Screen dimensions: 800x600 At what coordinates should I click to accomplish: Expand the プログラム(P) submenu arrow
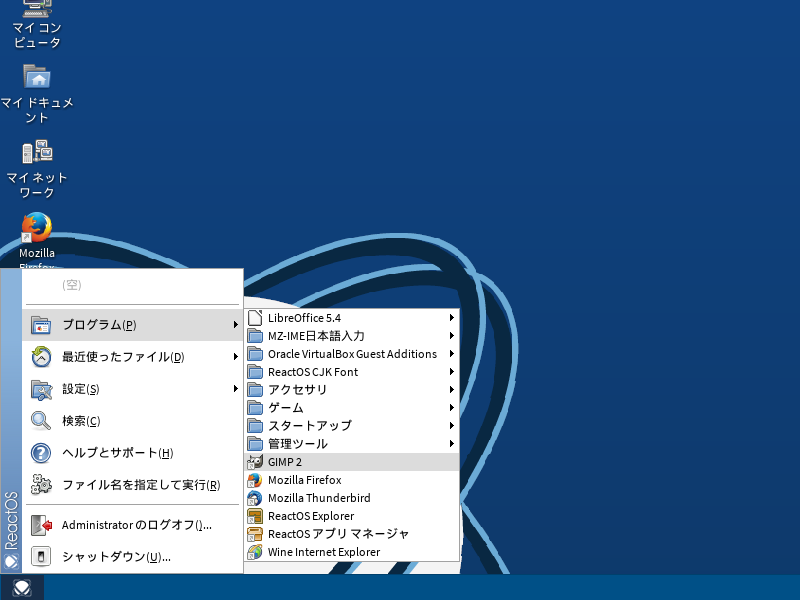235,324
